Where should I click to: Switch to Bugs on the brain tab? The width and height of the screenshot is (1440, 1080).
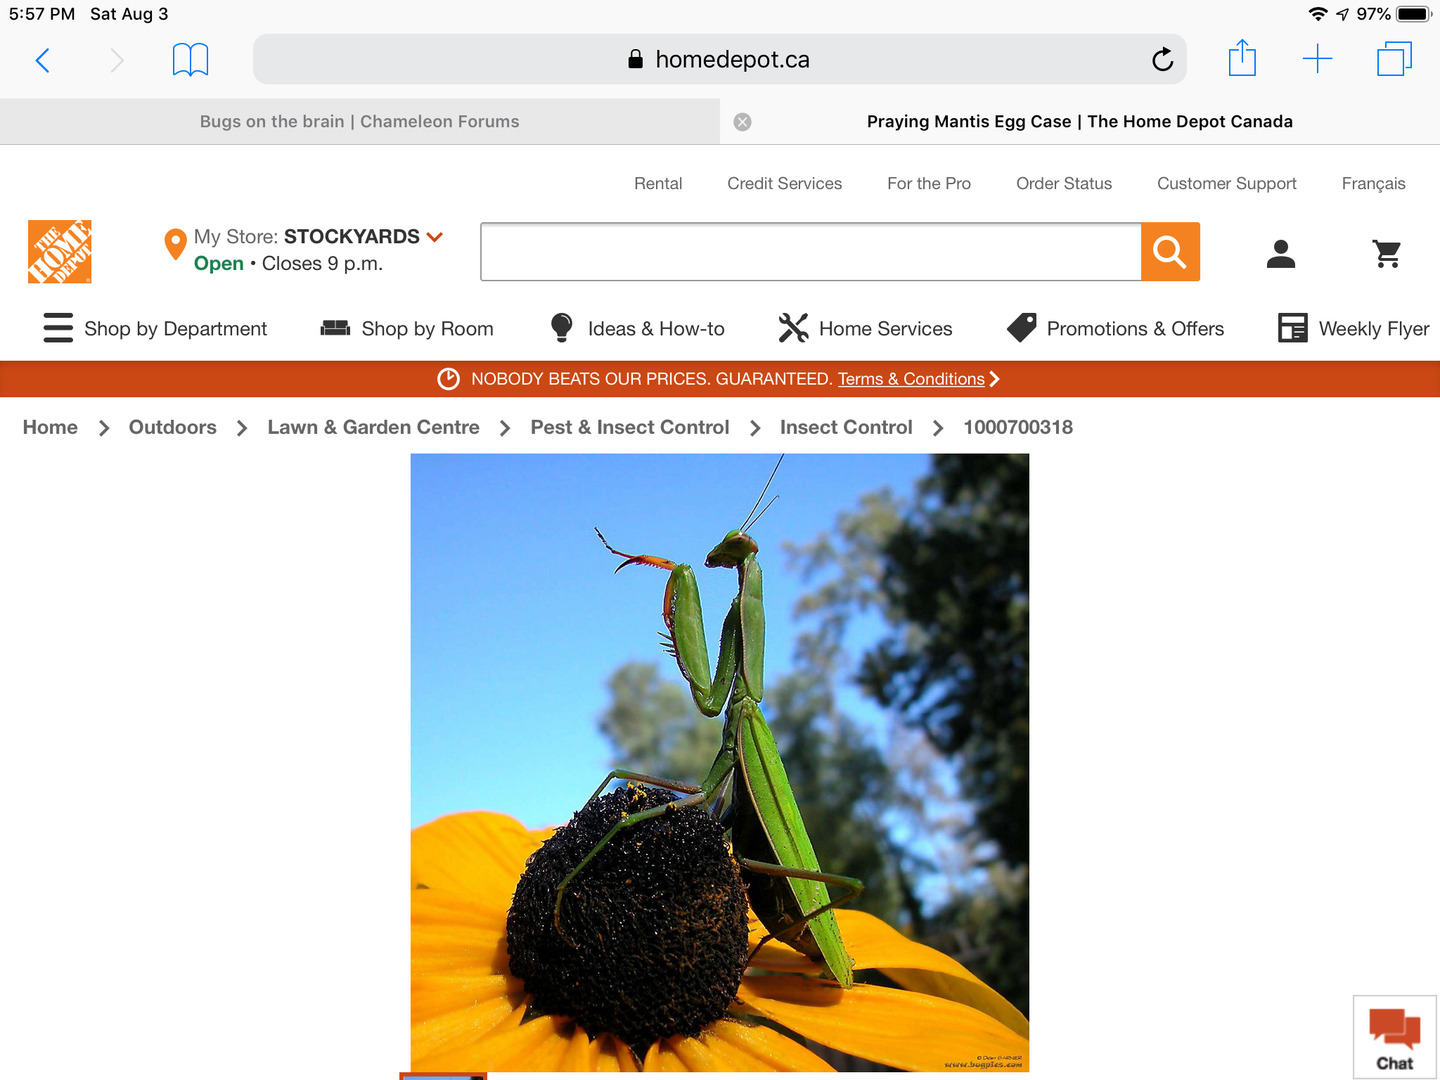coord(359,122)
